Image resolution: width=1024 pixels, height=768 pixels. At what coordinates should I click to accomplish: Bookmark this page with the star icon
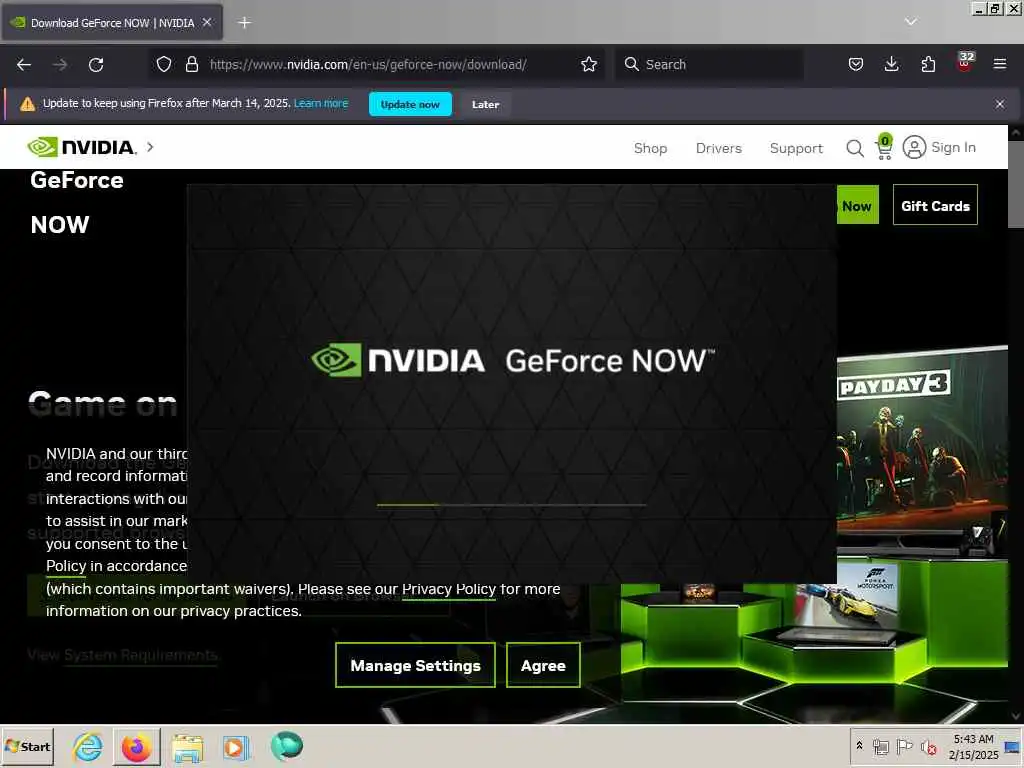(588, 65)
